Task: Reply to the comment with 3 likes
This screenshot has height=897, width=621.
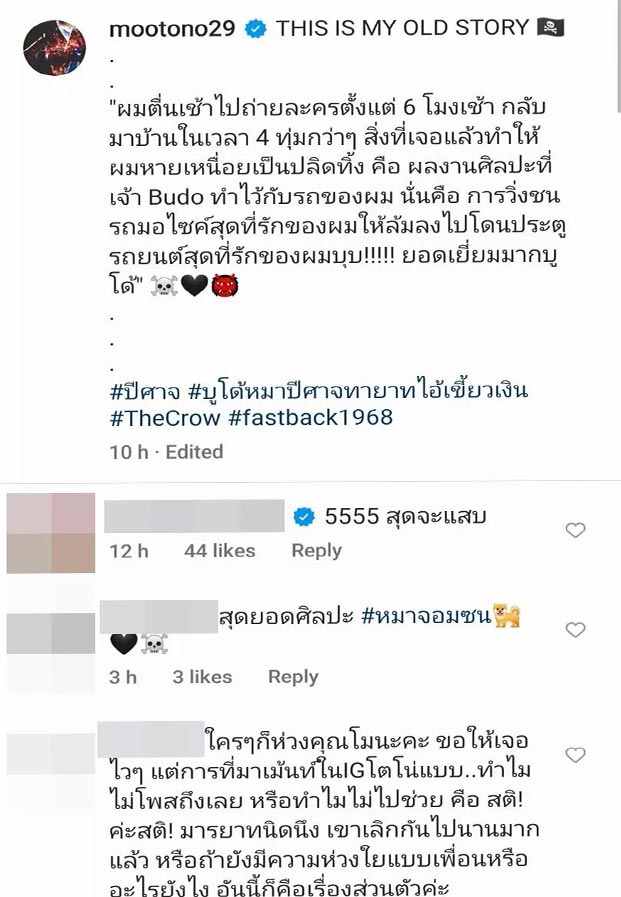Action: (x=293, y=677)
